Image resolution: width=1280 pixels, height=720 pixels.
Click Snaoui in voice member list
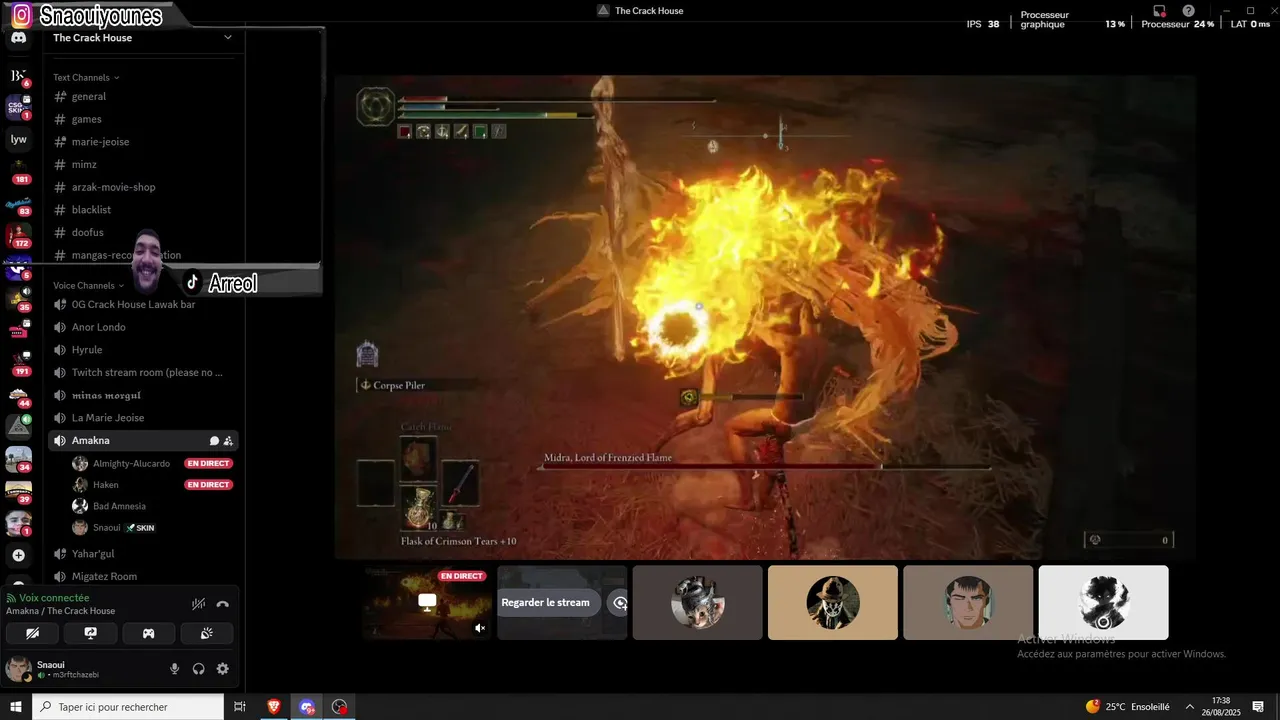pos(106,528)
